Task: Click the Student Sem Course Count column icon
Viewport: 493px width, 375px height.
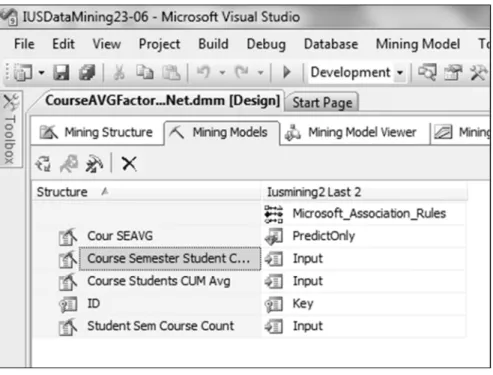Action: 68,327
